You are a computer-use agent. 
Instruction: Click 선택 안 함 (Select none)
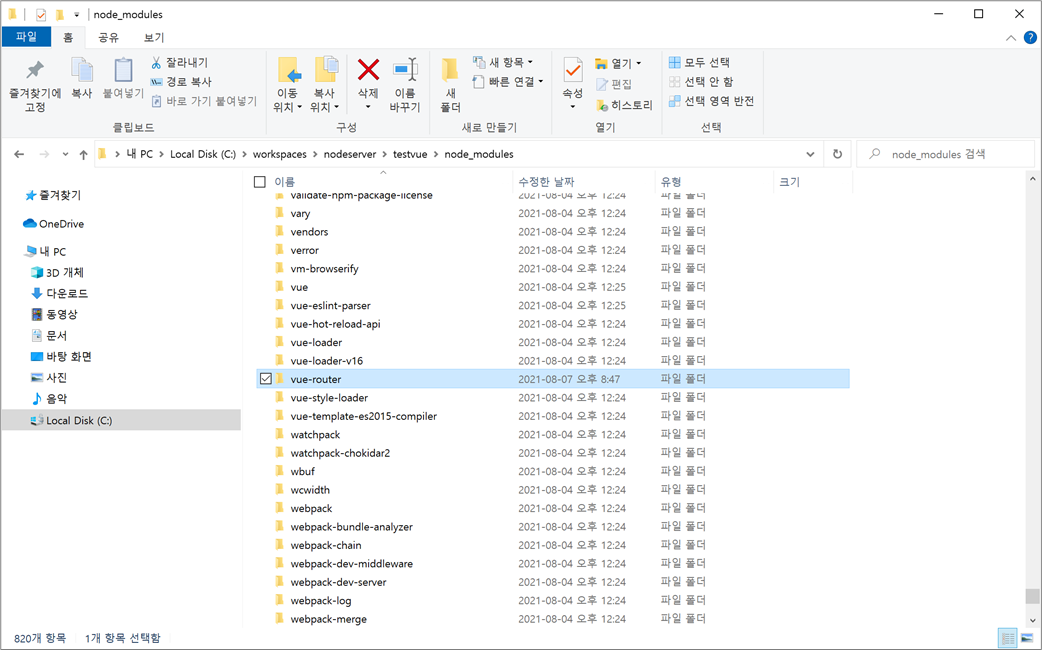[x=701, y=82]
